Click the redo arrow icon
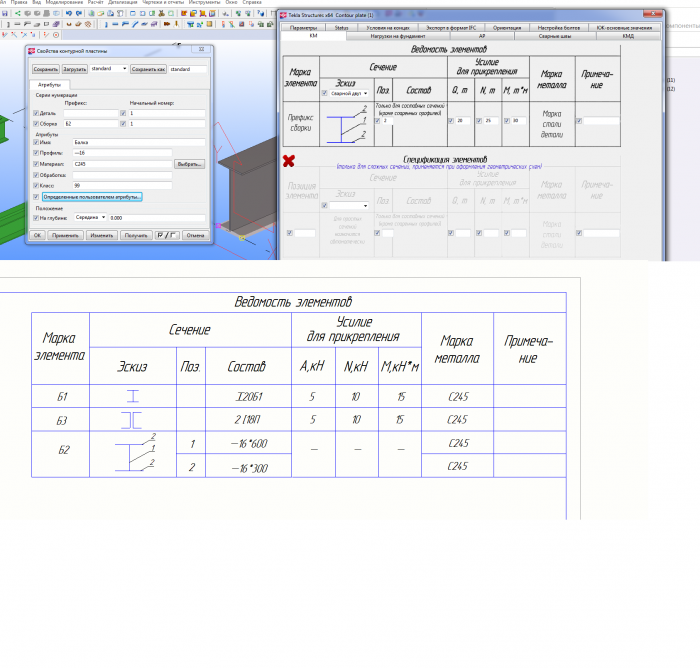700x668 pixels. (79, 13)
